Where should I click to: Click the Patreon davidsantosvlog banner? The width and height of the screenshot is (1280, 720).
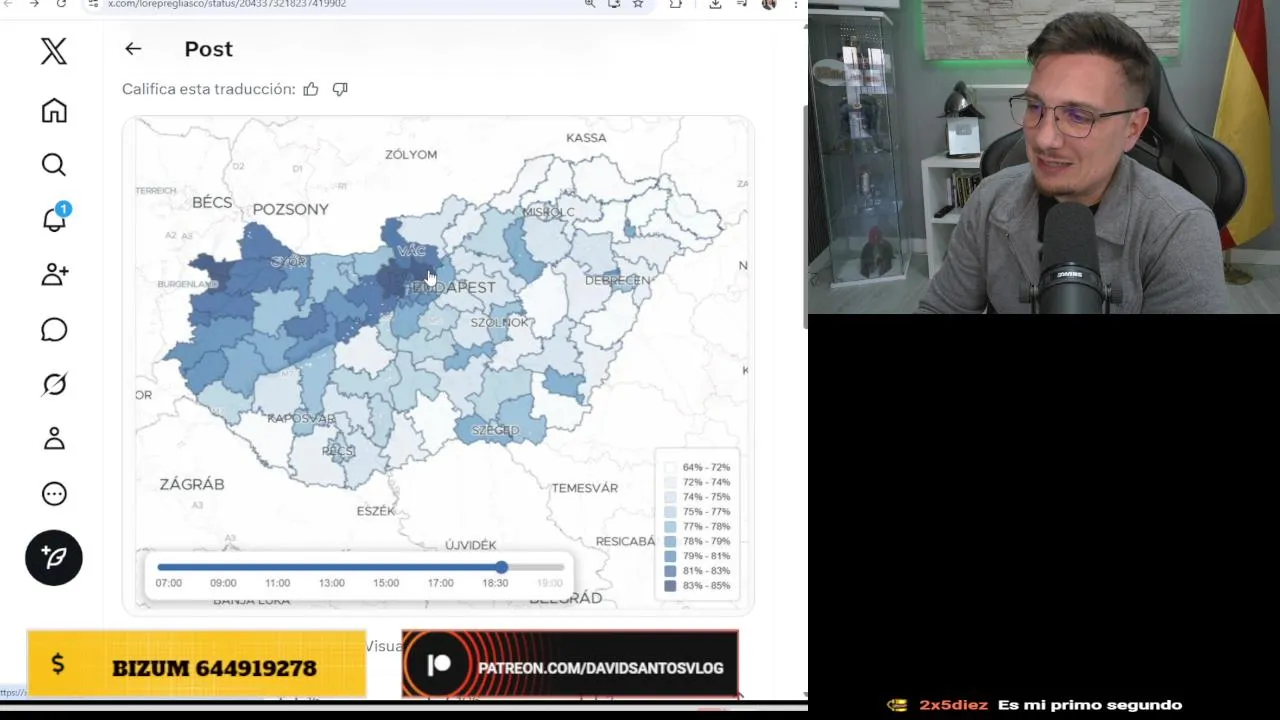(x=570, y=664)
